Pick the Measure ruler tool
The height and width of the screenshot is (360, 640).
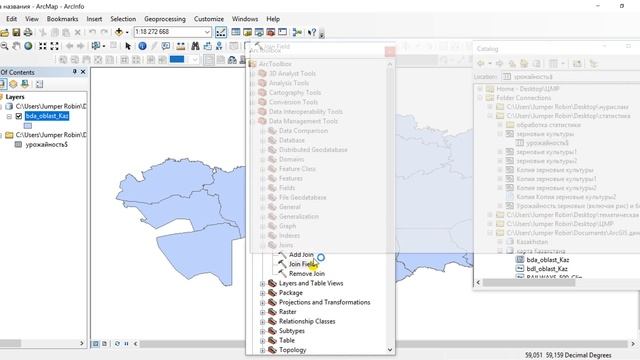click(180, 46)
